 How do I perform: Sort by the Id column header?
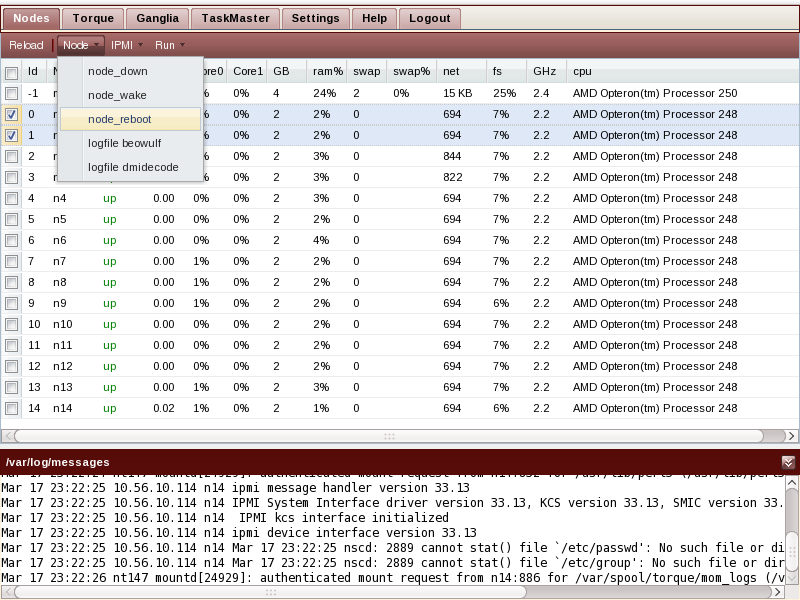point(34,71)
